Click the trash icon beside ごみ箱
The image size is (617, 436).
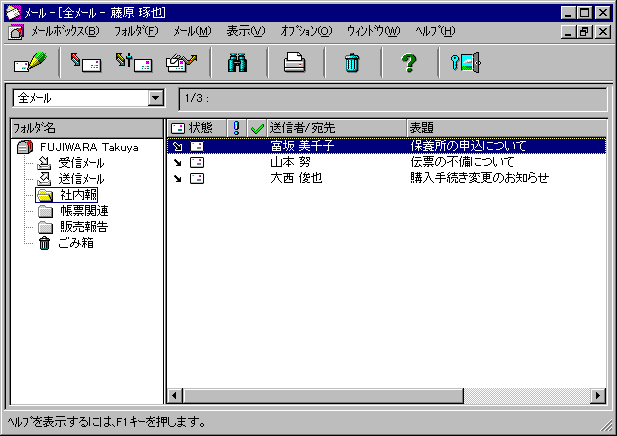tap(44, 243)
